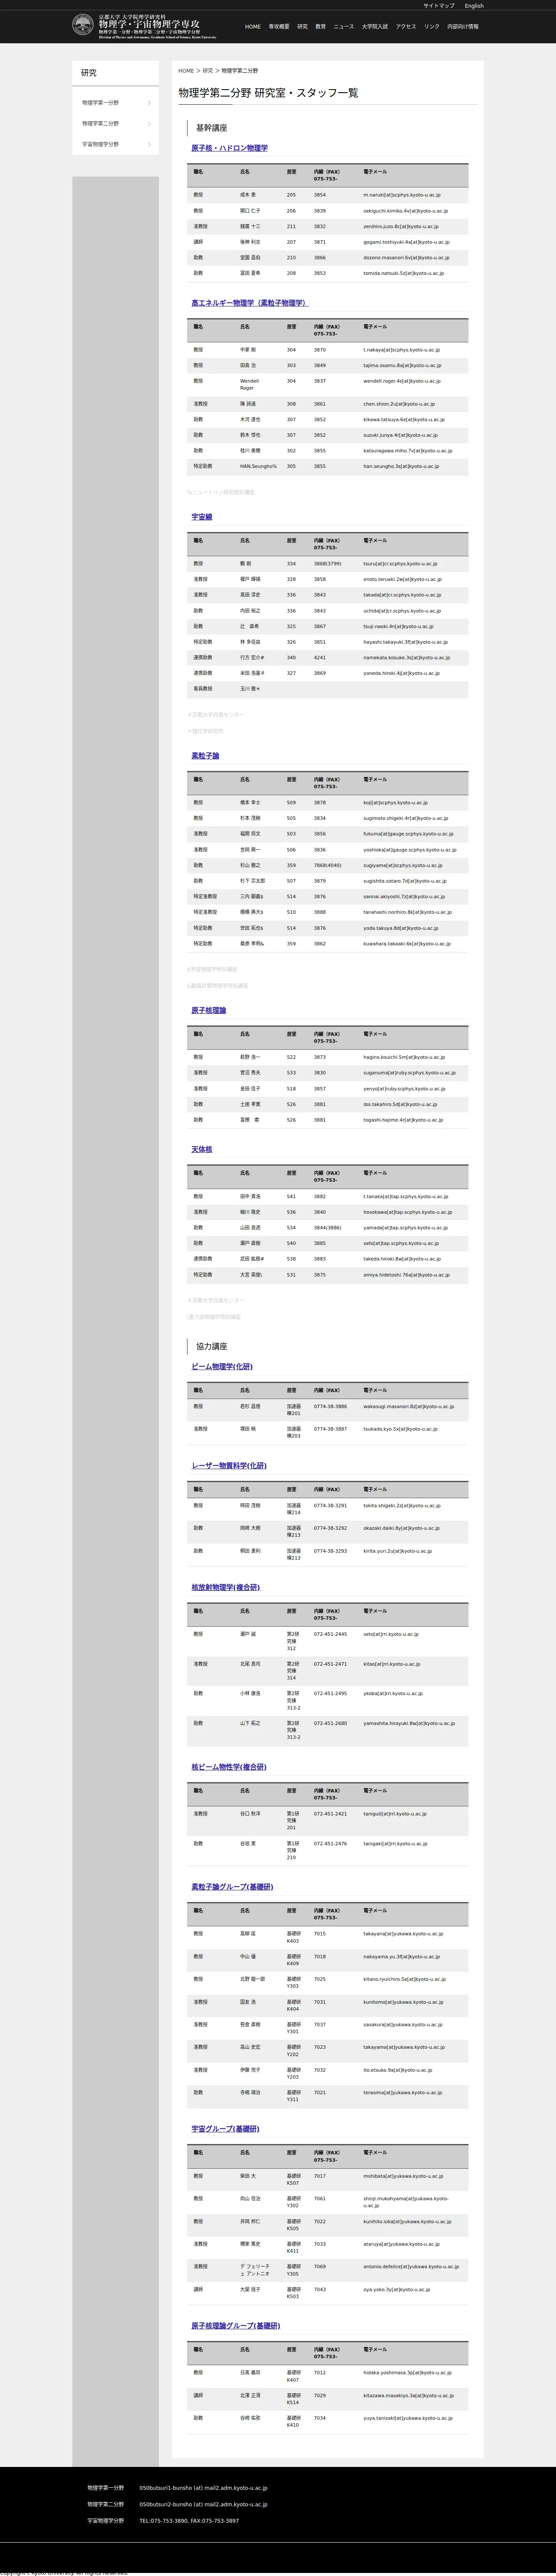Click email hidaka.yoshimasa.3p[at]kyoto-u.ac.jp

click(407, 2372)
